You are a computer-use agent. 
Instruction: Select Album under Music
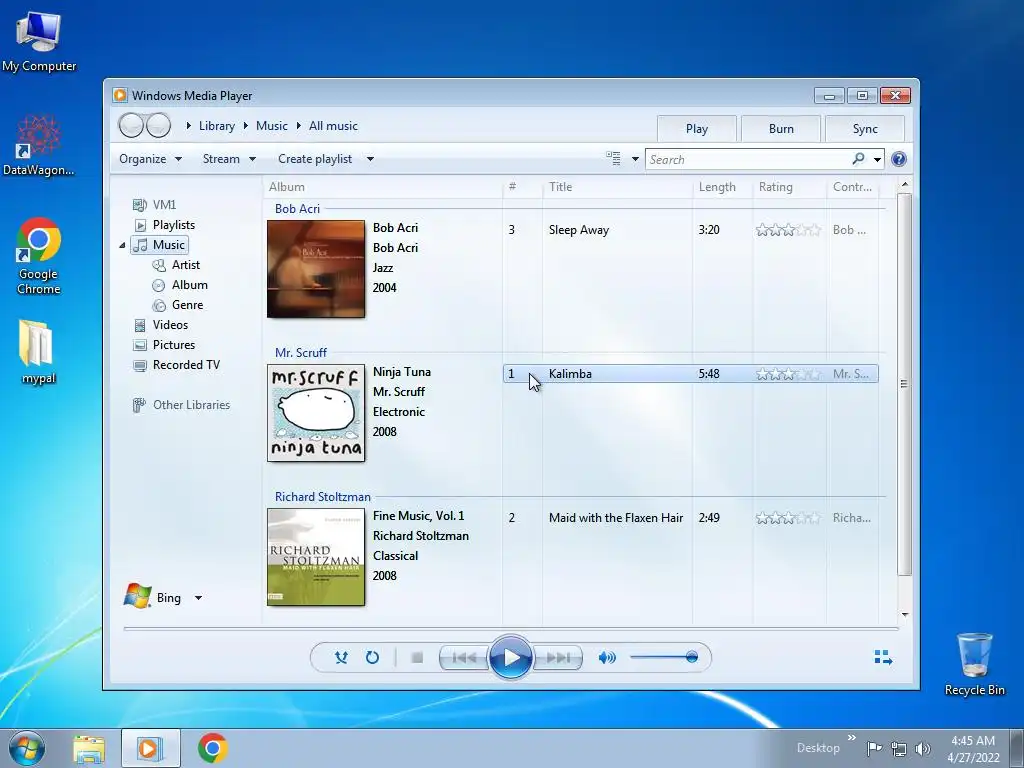tap(189, 285)
